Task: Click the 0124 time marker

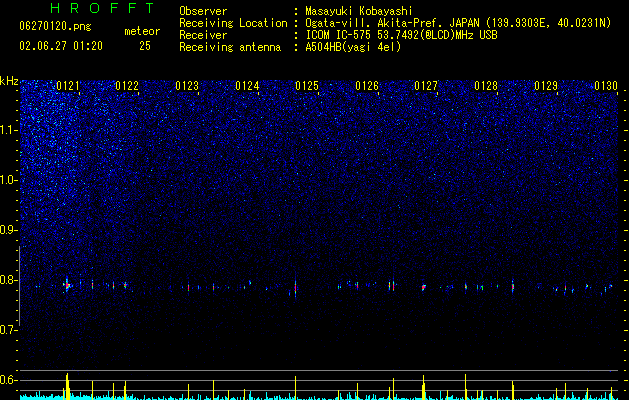Action: pos(247,86)
